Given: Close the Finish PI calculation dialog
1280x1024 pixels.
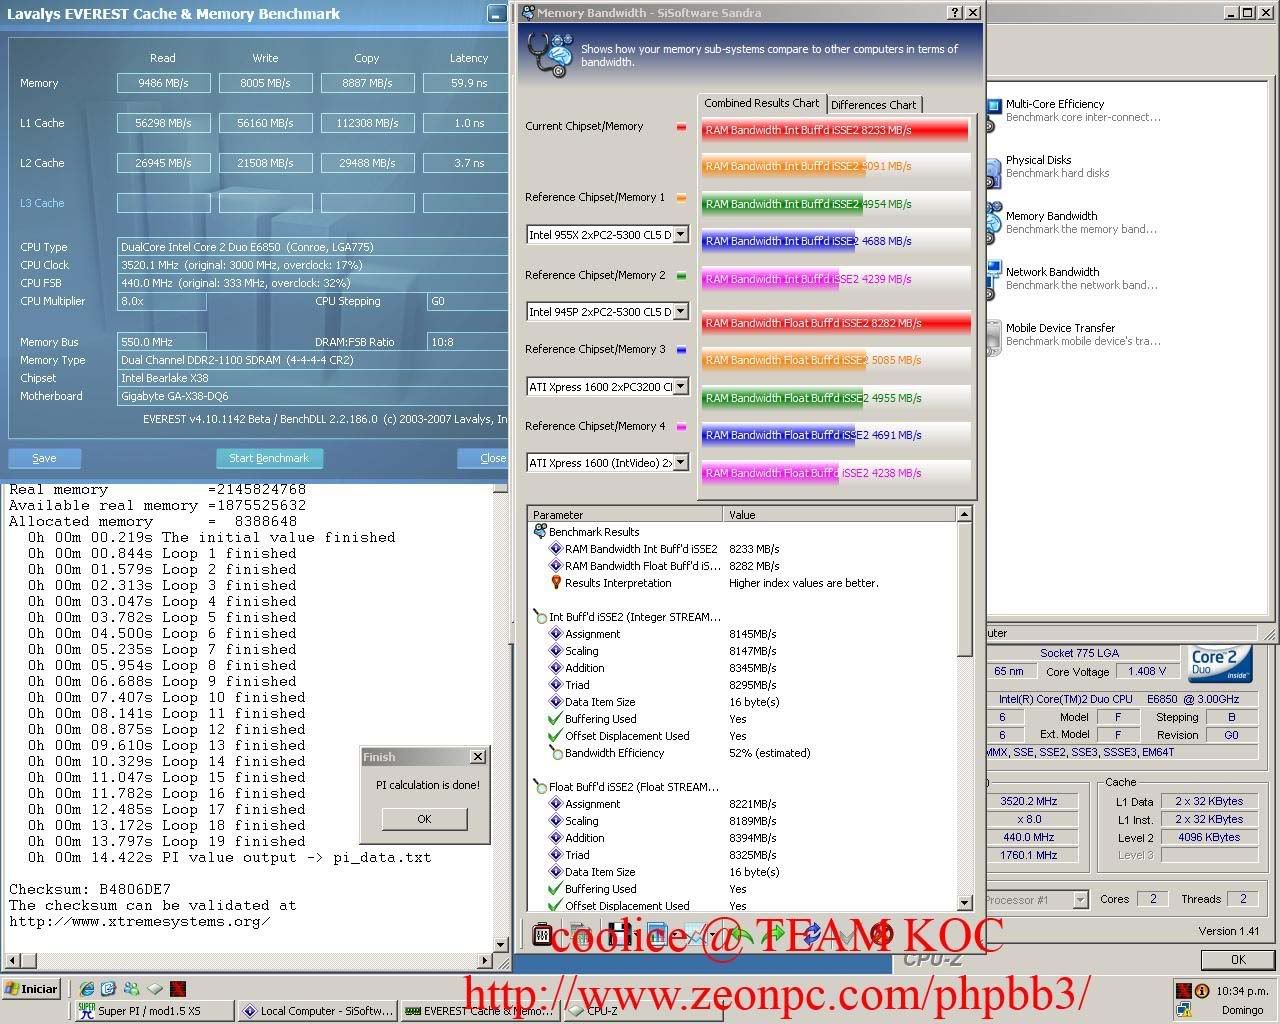Looking at the screenshot, I should [x=478, y=757].
